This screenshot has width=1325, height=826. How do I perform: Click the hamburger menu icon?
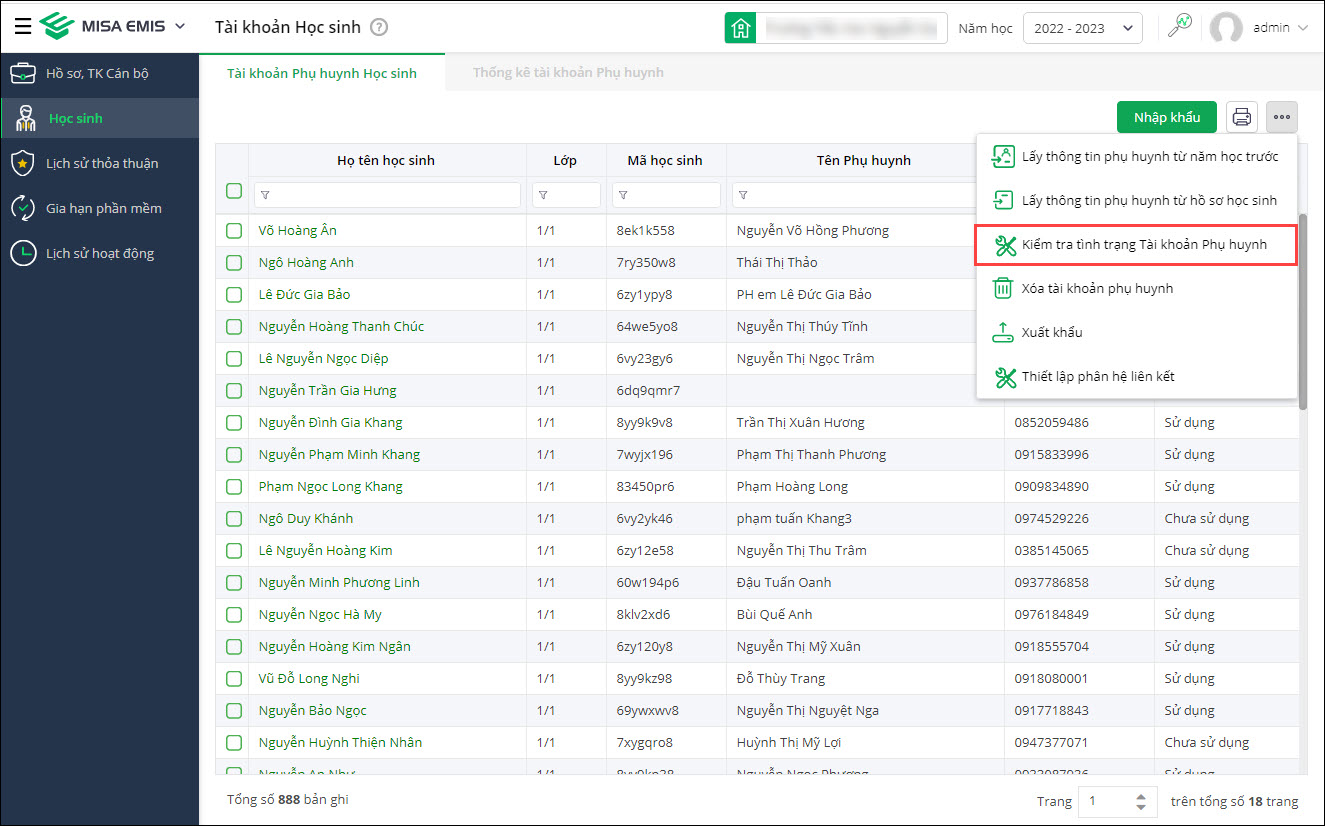[x=22, y=27]
